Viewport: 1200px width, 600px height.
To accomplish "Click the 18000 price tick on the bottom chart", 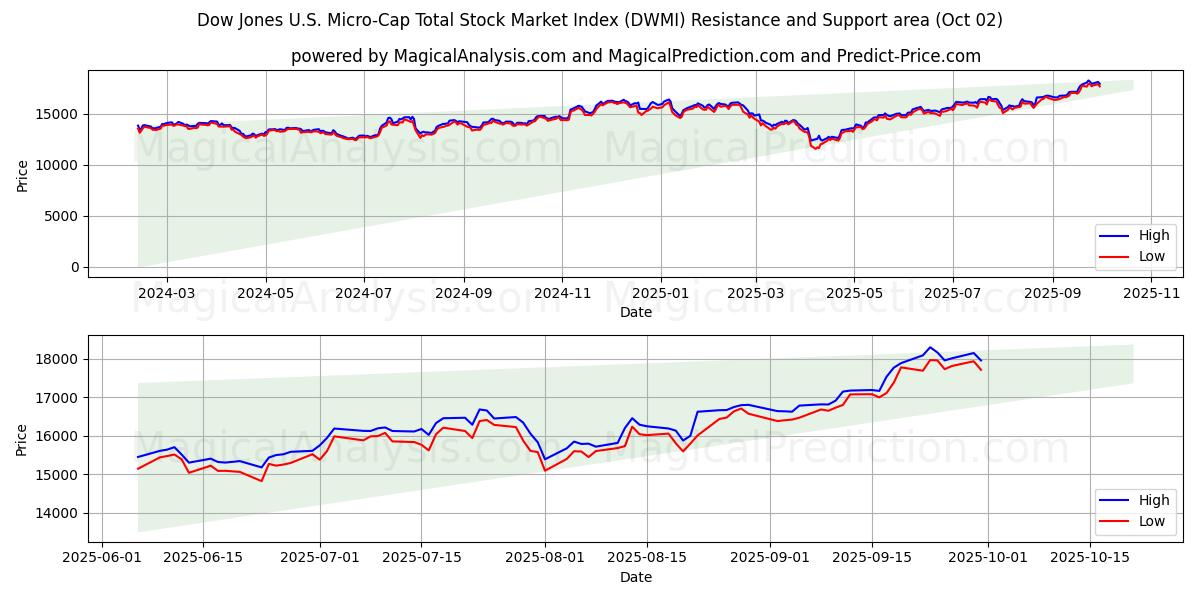I will coord(59,359).
